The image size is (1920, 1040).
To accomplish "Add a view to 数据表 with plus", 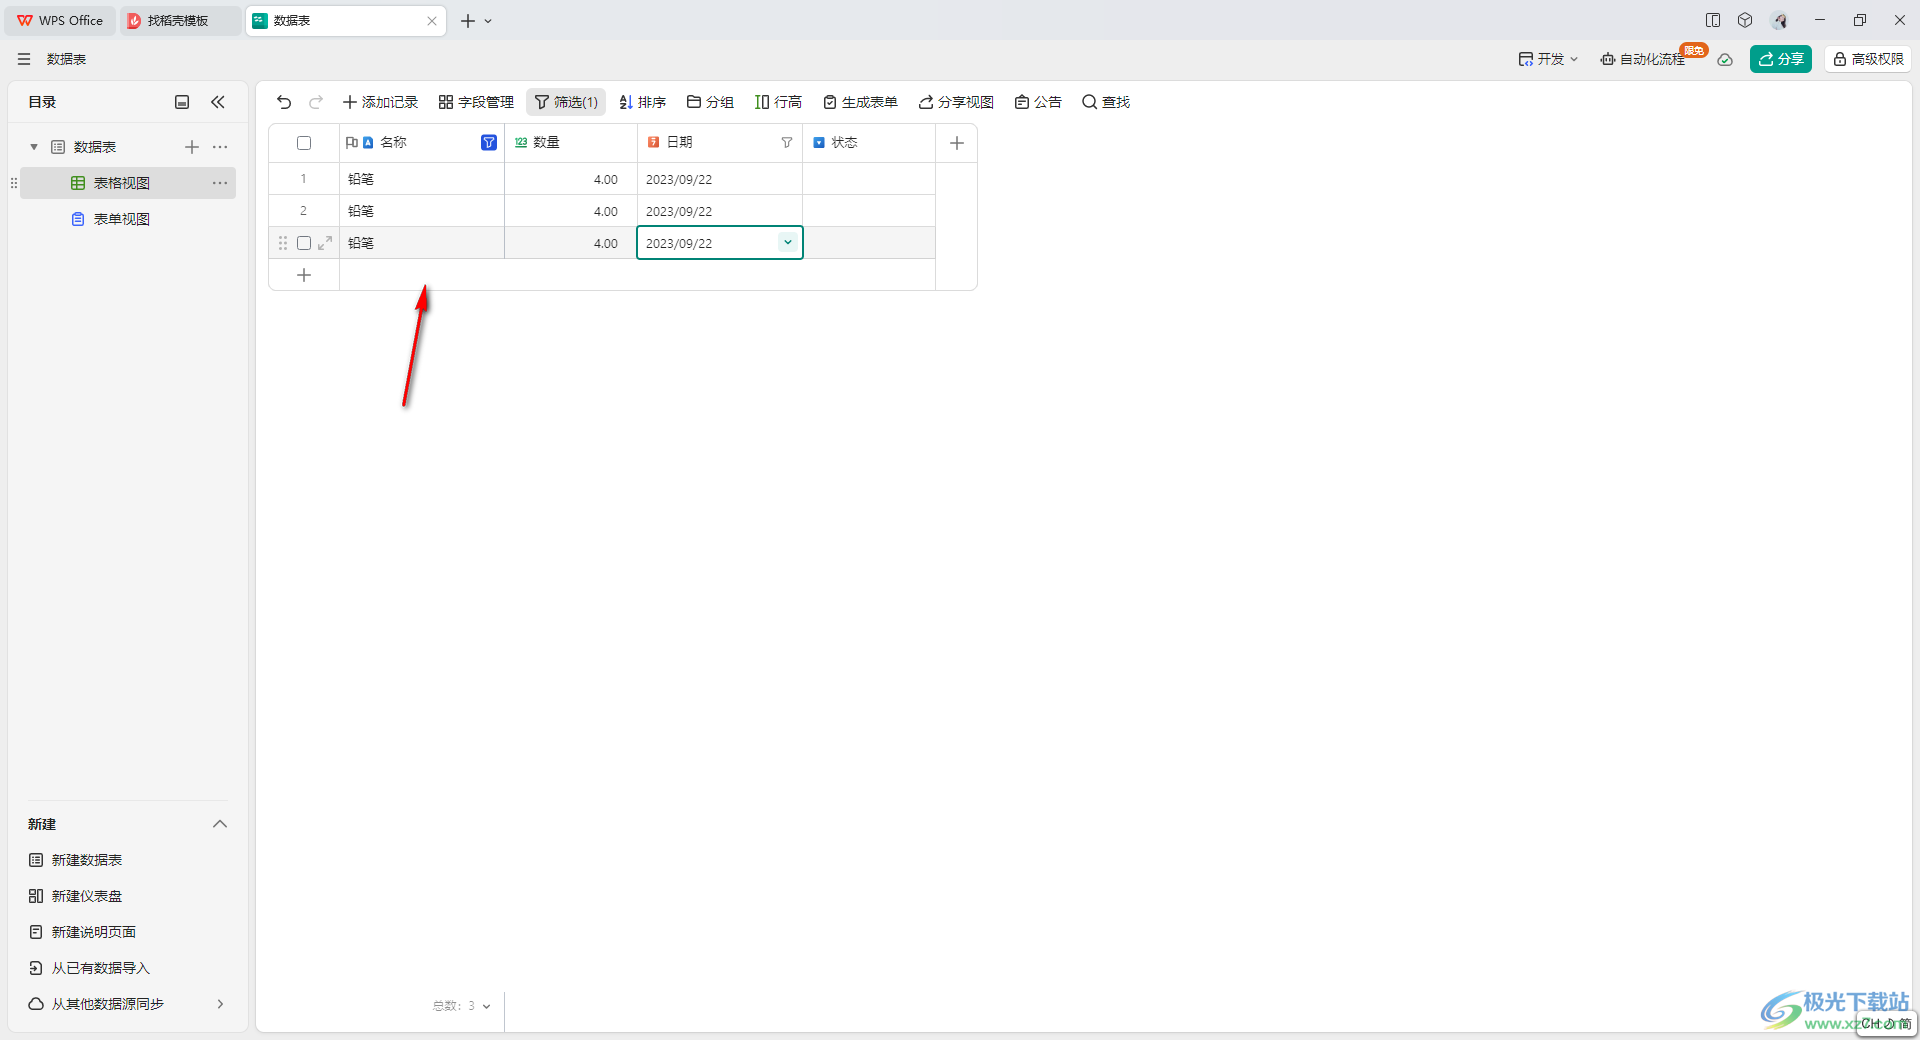I will (192, 147).
